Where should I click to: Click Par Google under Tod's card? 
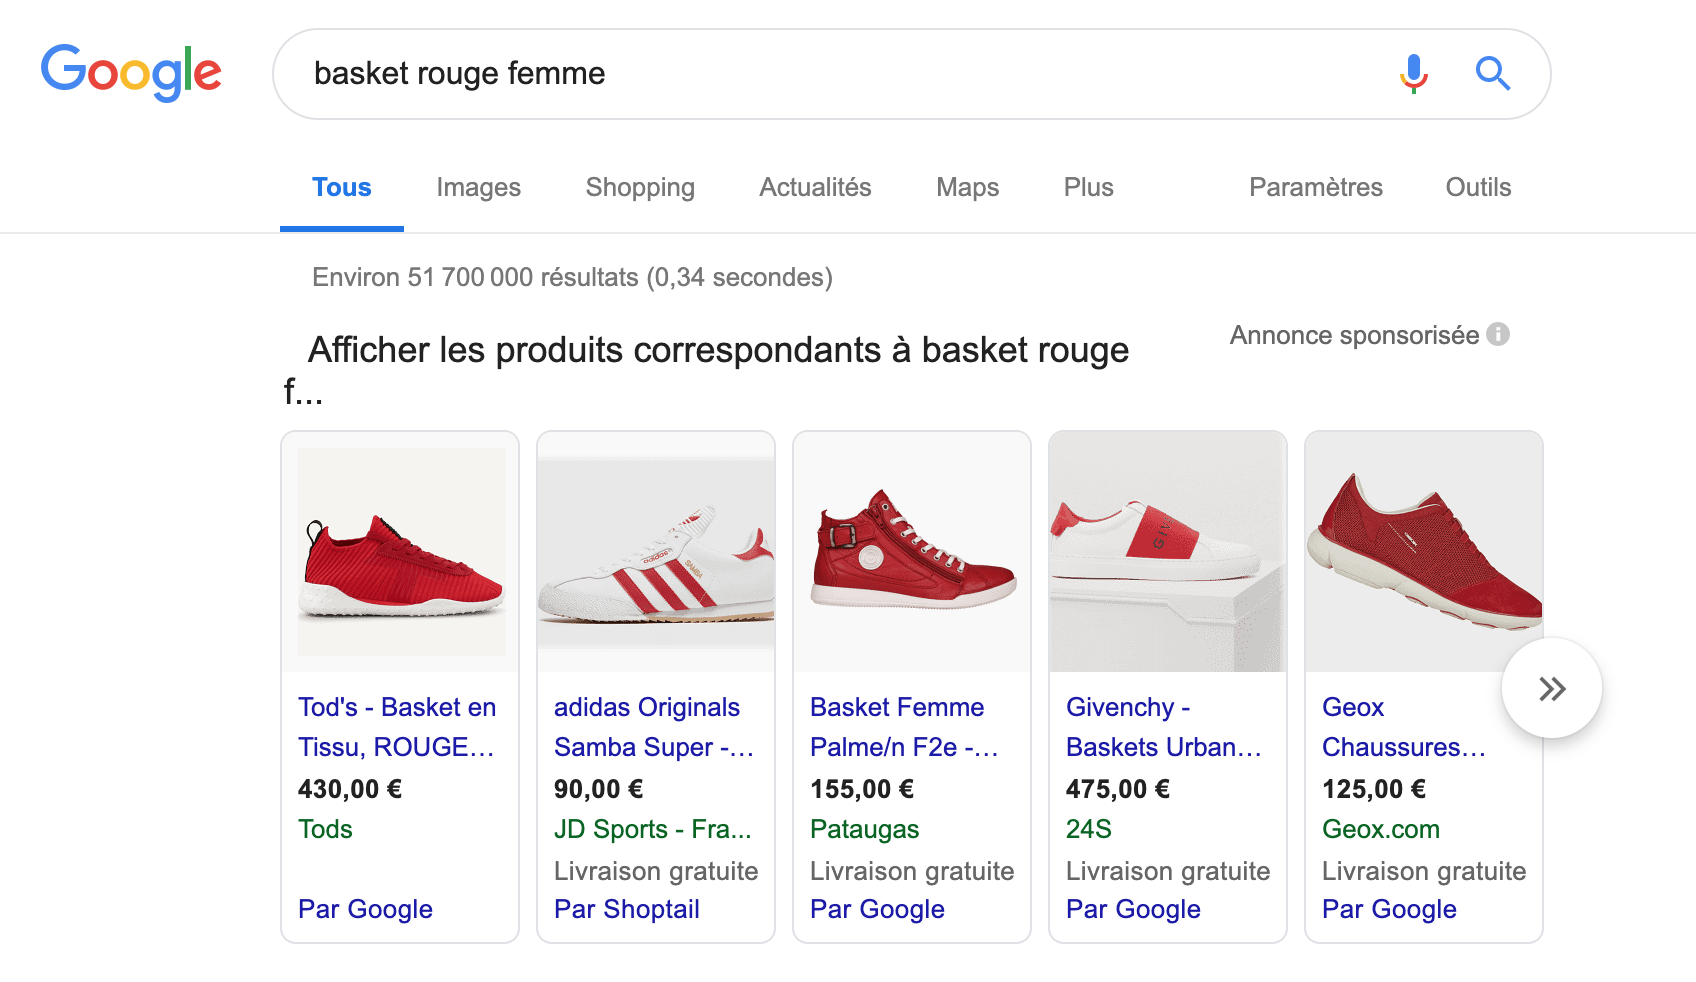click(365, 909)
